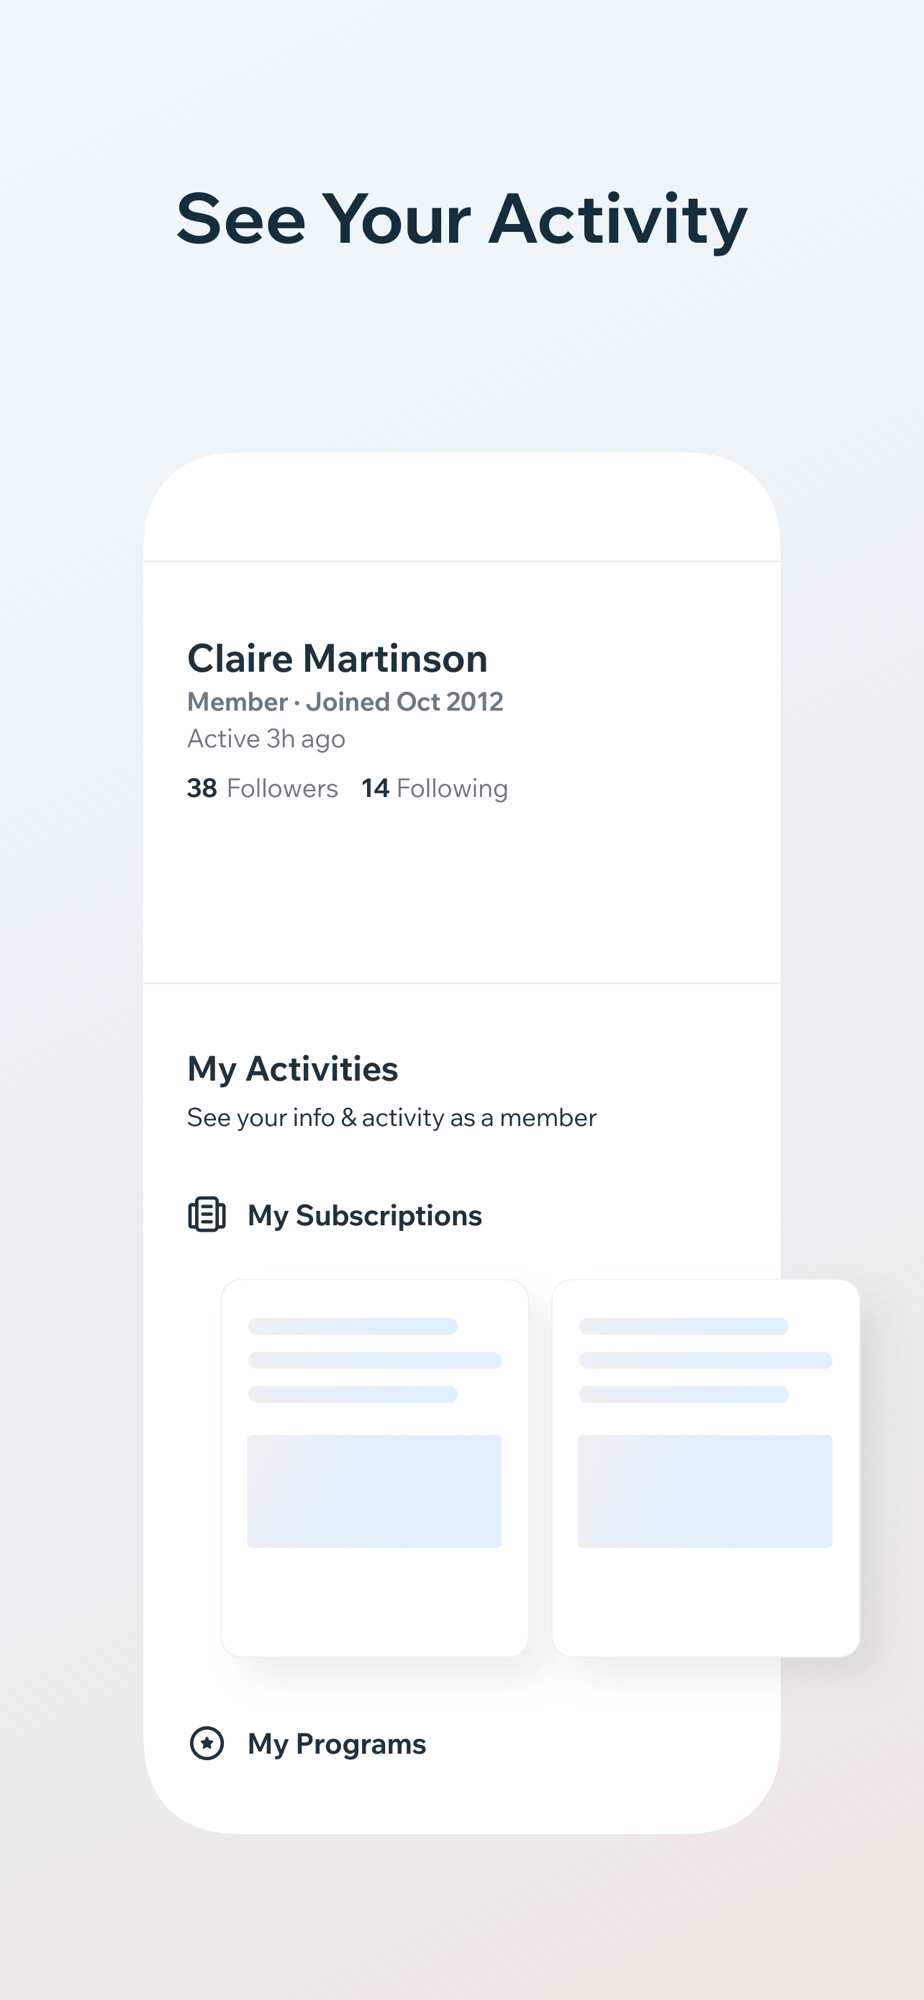Open the My Subscriptions section label

365,1215
